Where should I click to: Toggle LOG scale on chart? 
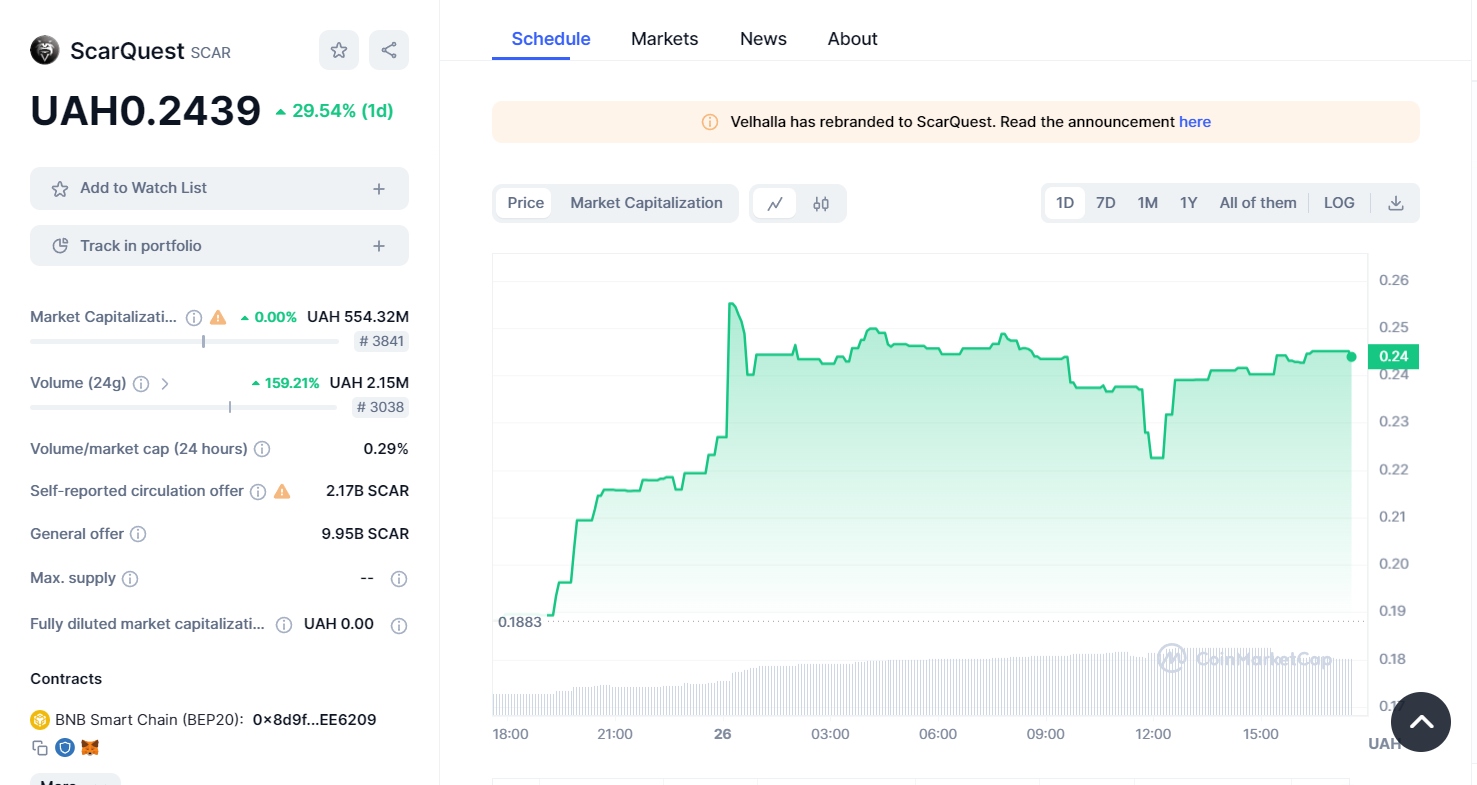pos(1339,203)
